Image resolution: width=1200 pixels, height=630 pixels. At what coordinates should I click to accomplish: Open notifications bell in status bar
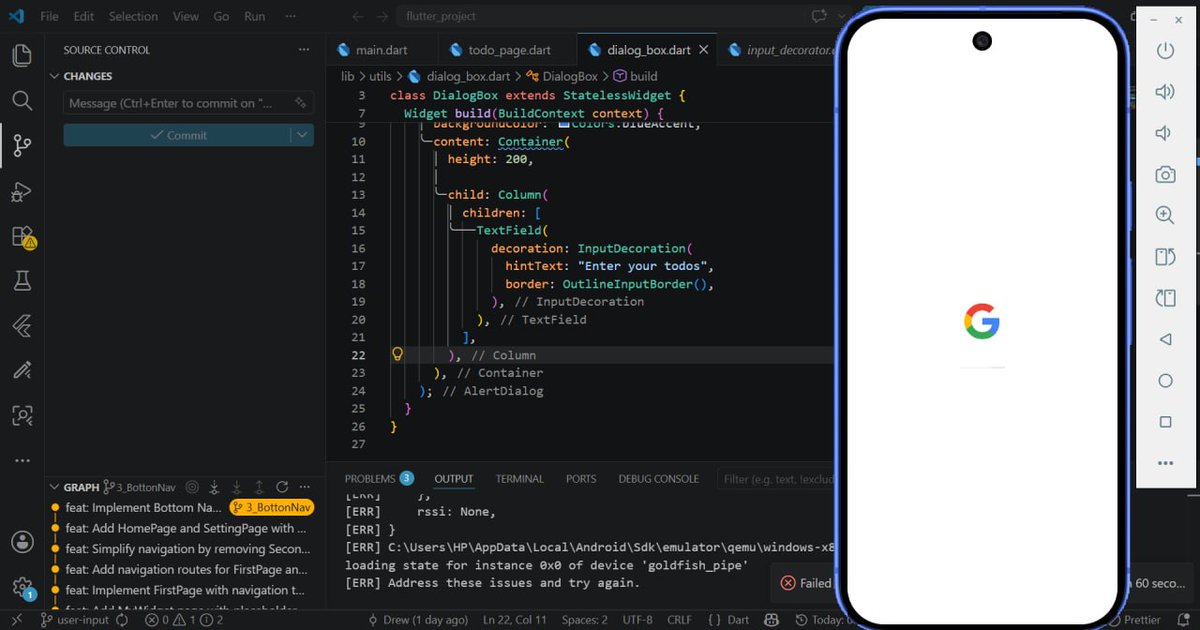click(x=1185, y=620)
